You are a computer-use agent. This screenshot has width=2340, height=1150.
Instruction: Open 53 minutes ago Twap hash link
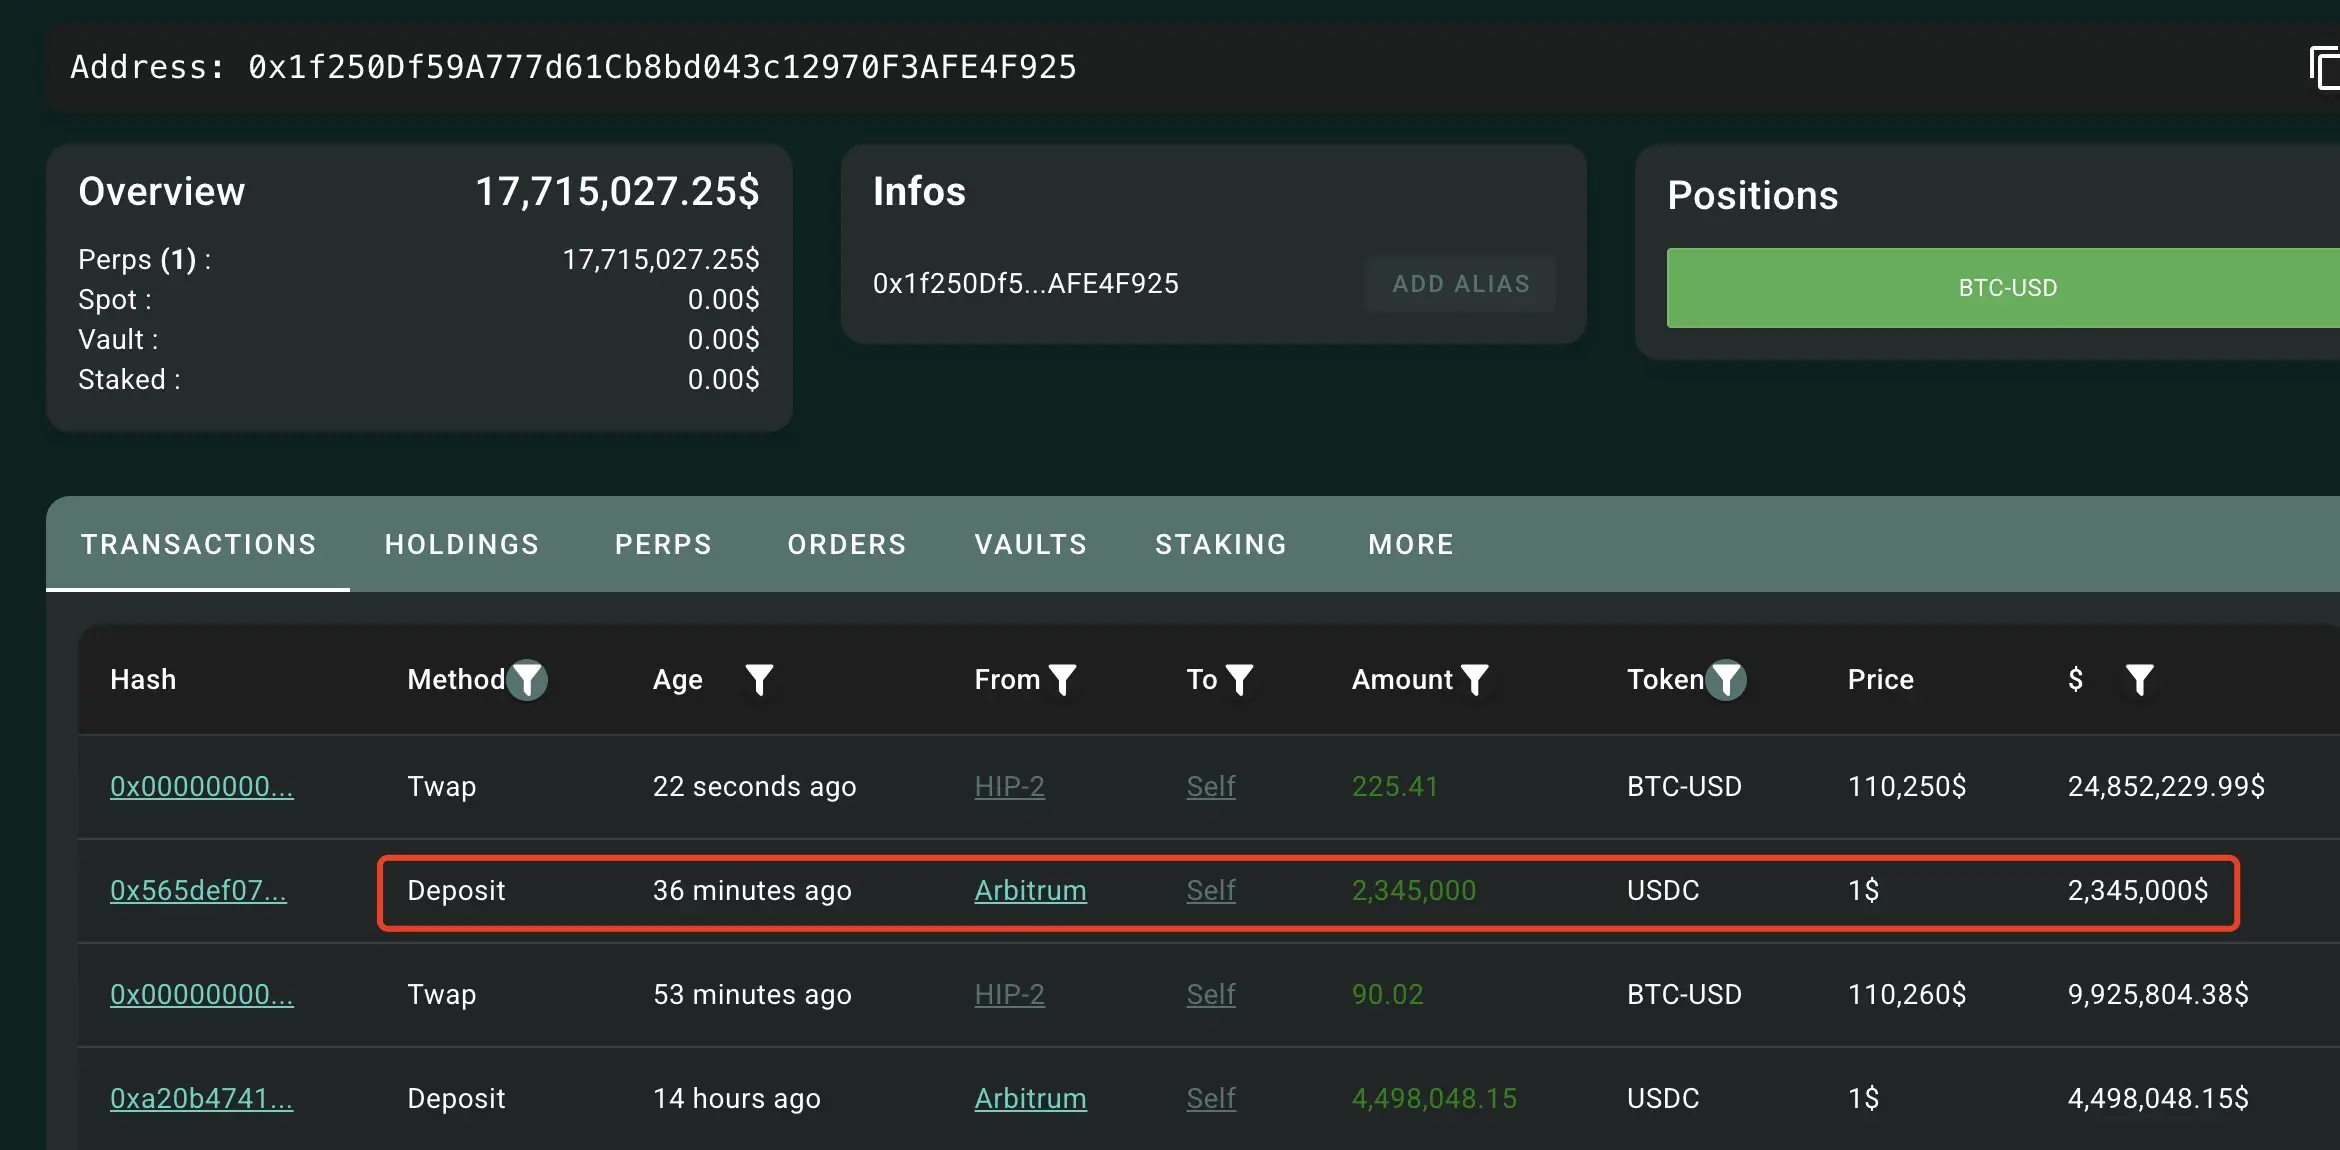(x=201, y=994)
